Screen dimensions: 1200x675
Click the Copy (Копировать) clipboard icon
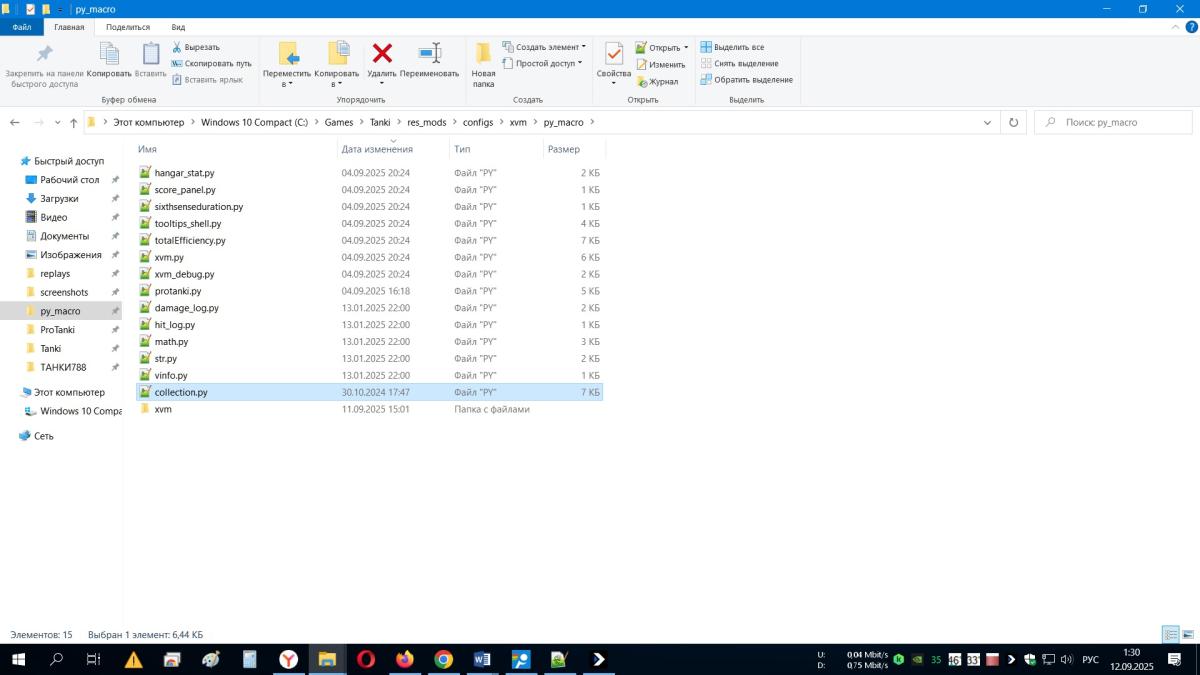coord(109,54)
